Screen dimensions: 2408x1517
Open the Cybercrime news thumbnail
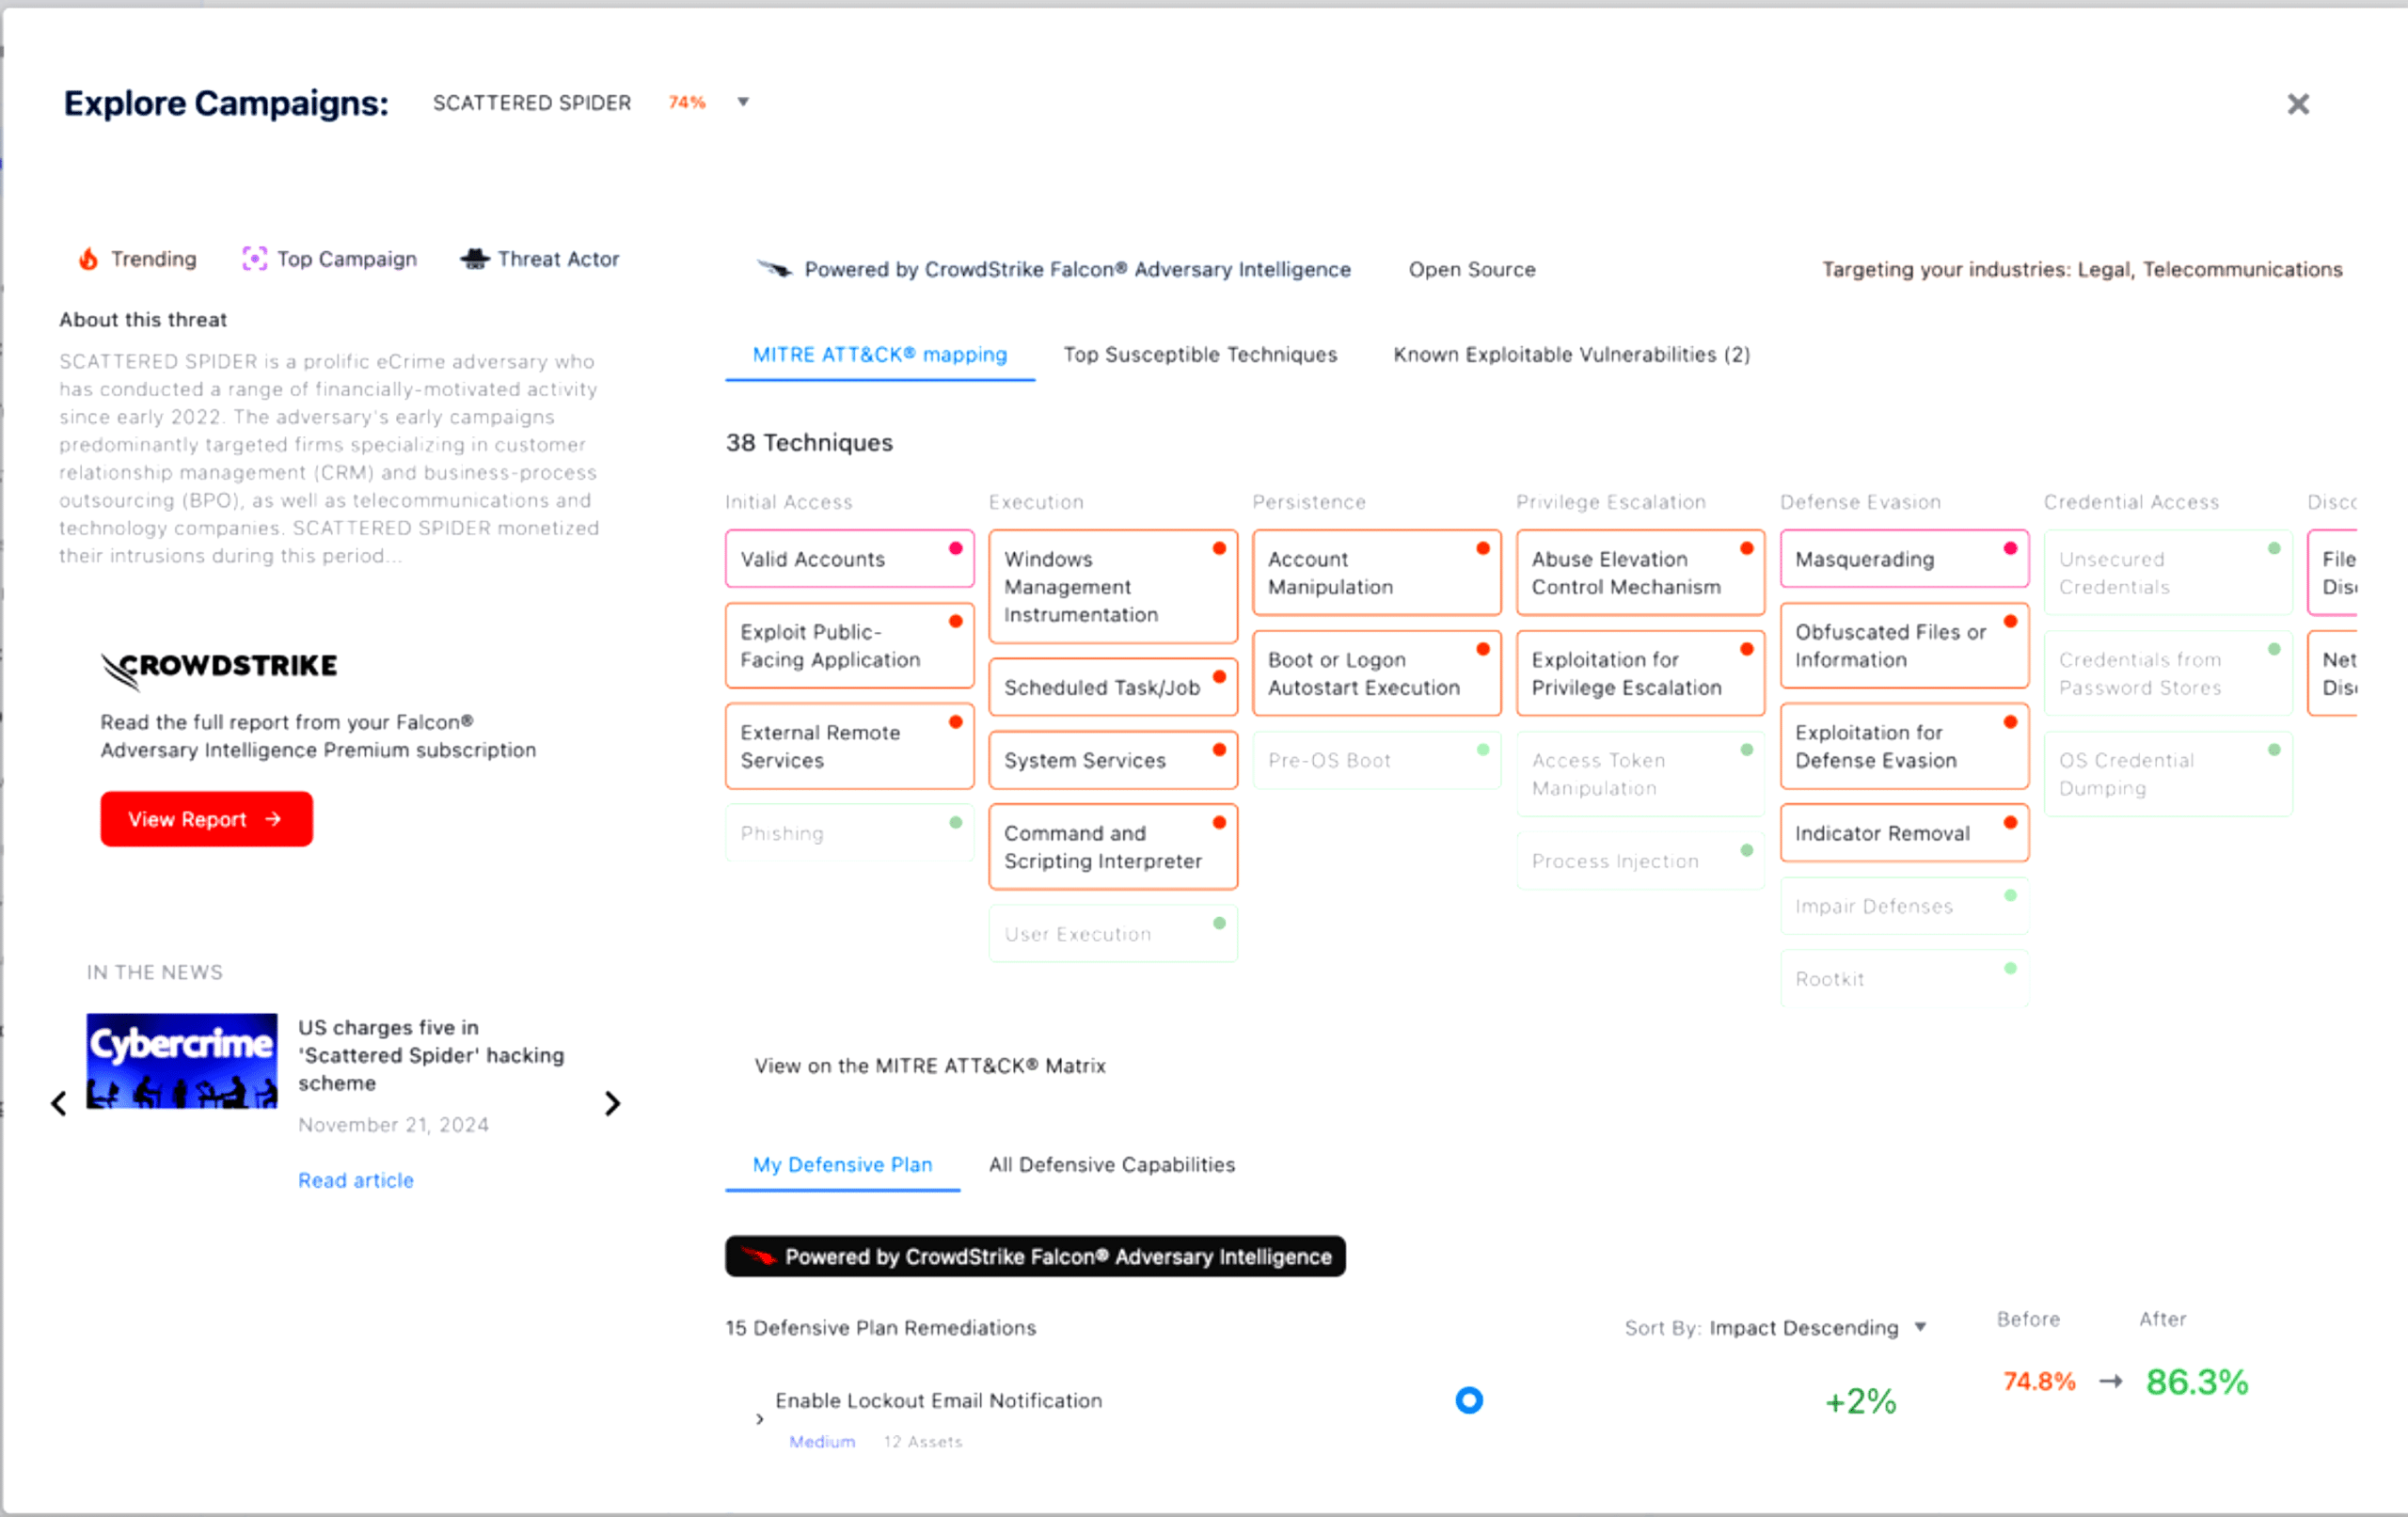(182, 1061)
